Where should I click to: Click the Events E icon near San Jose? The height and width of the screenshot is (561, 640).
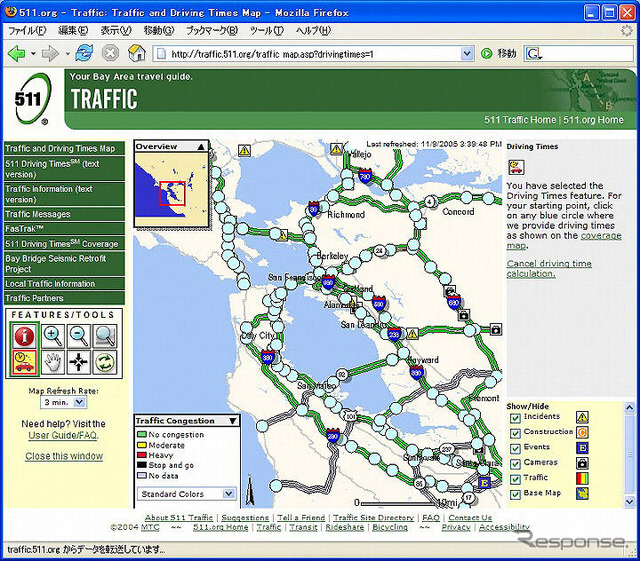484,483
